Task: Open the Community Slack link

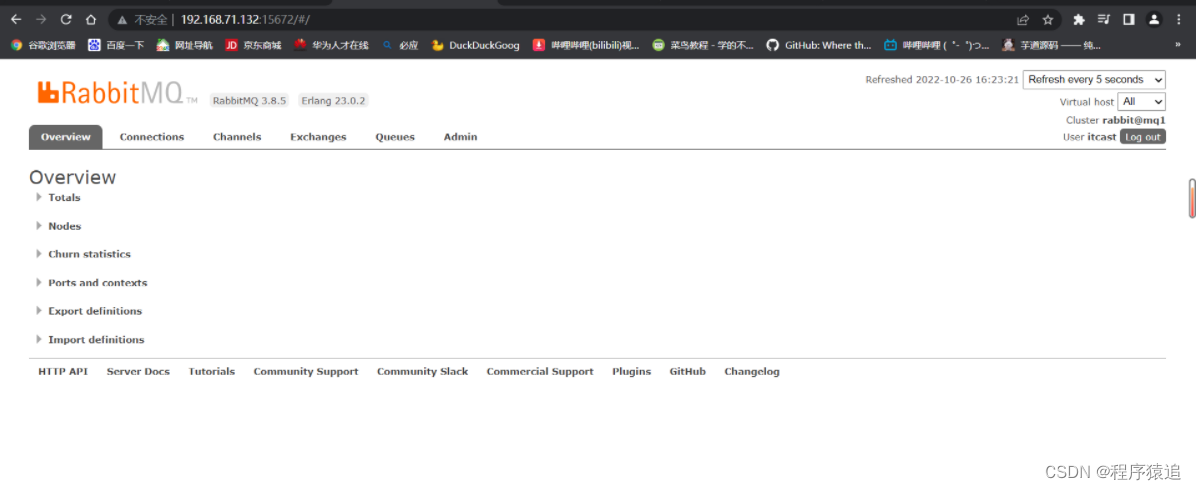Action: [423, 372]
